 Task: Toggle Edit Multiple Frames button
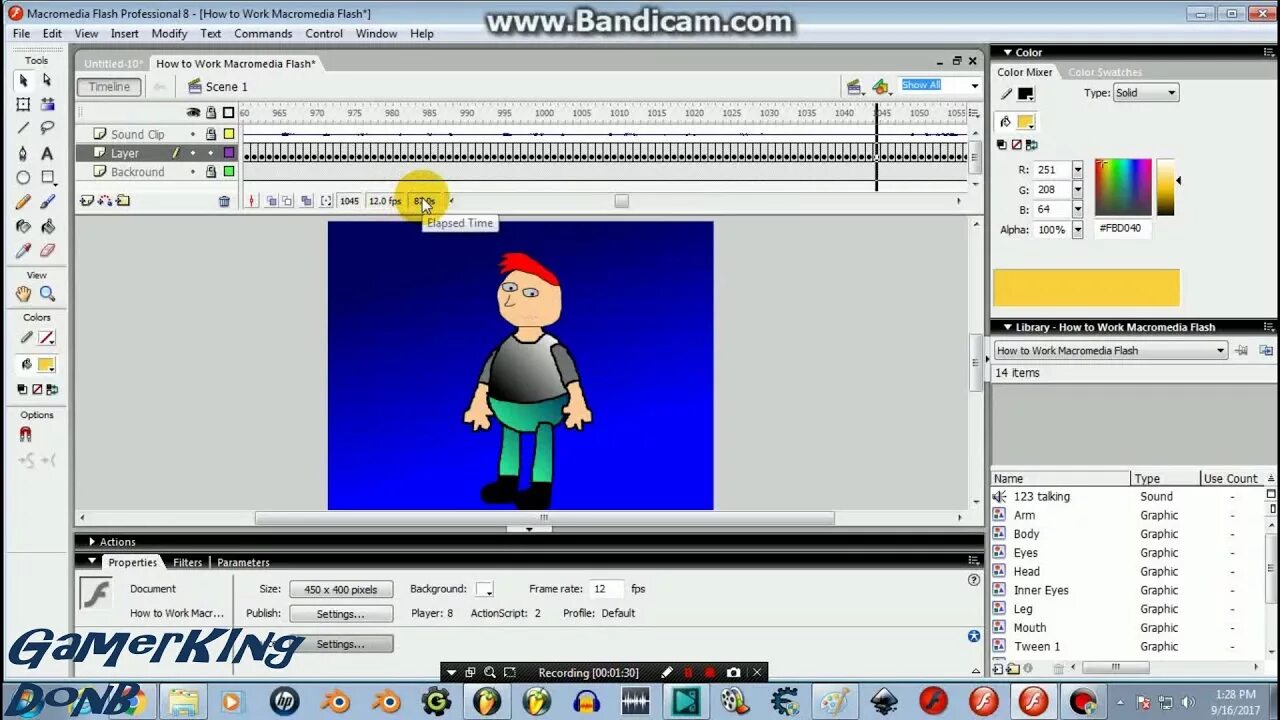click(x=306, y=201)
